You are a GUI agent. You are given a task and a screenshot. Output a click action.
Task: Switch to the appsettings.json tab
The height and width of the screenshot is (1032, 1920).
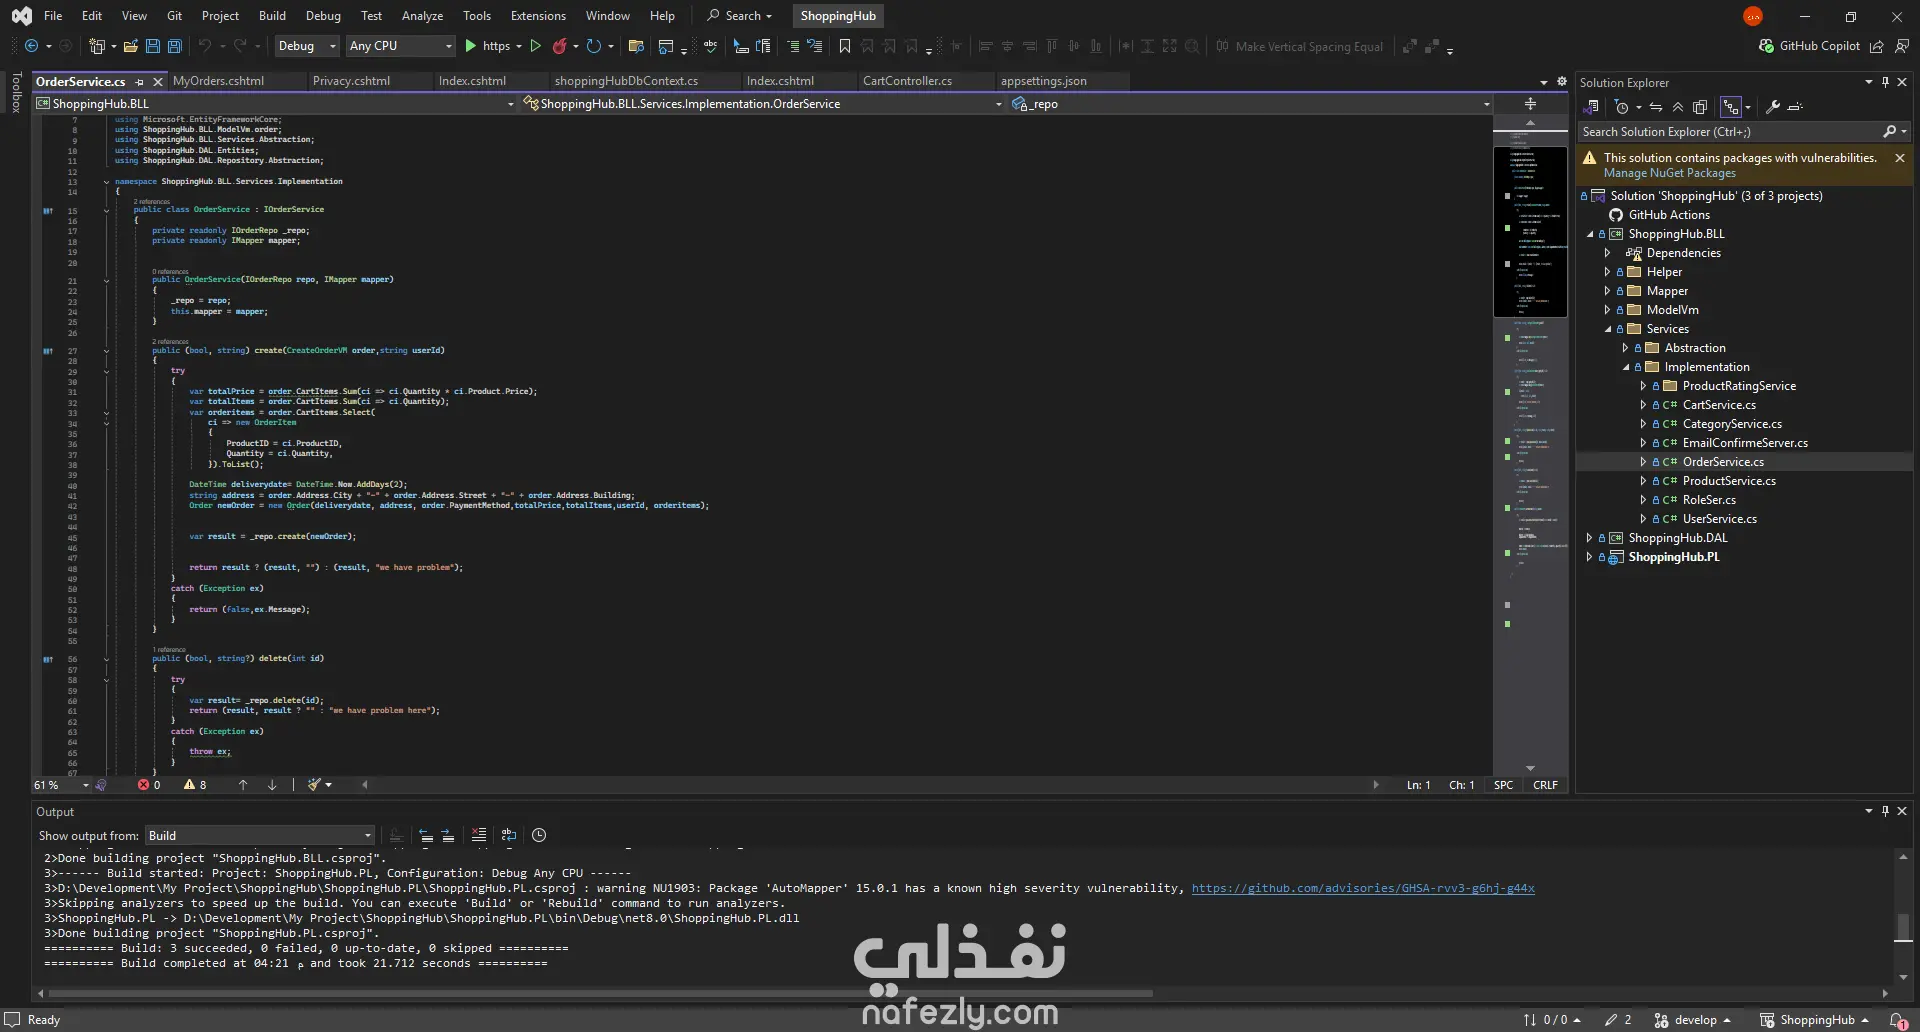1043,81
